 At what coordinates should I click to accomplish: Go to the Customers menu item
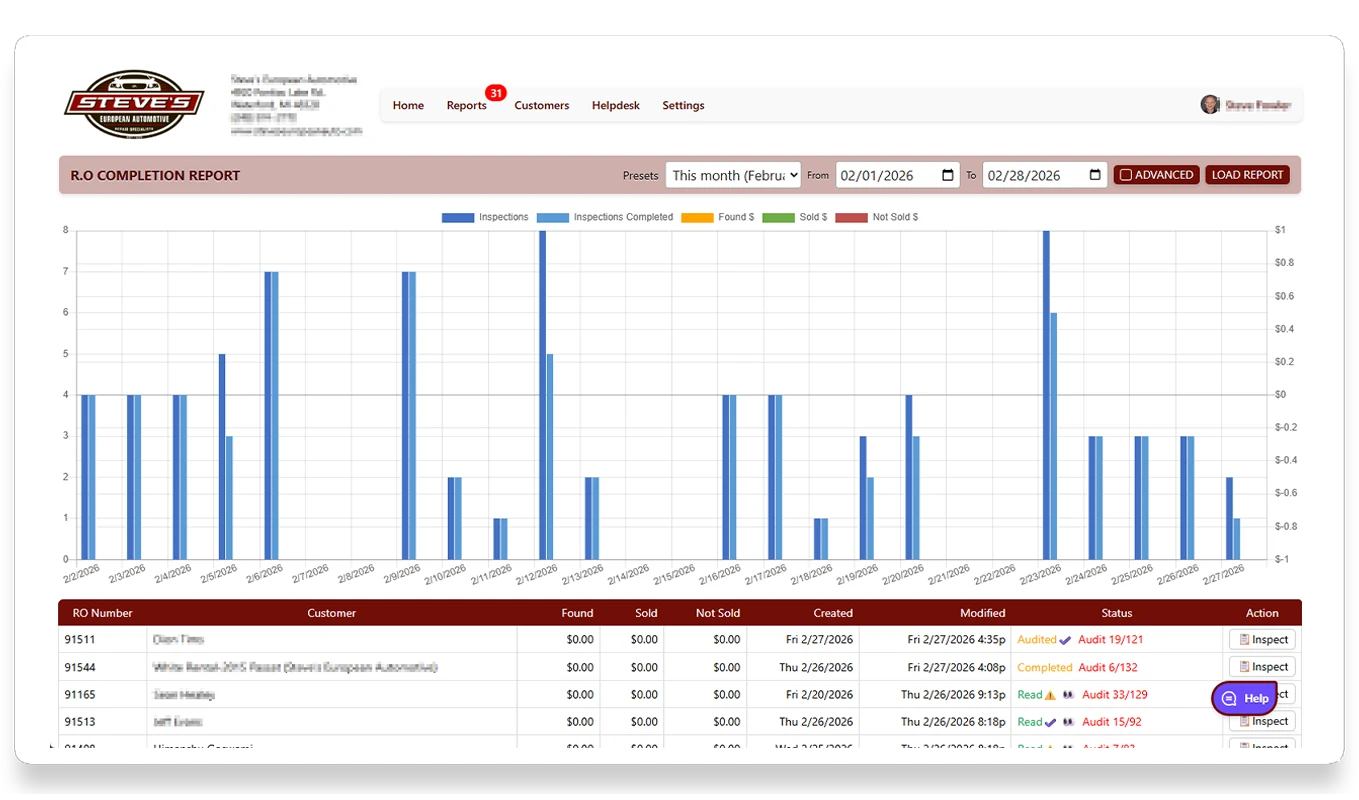541,105
